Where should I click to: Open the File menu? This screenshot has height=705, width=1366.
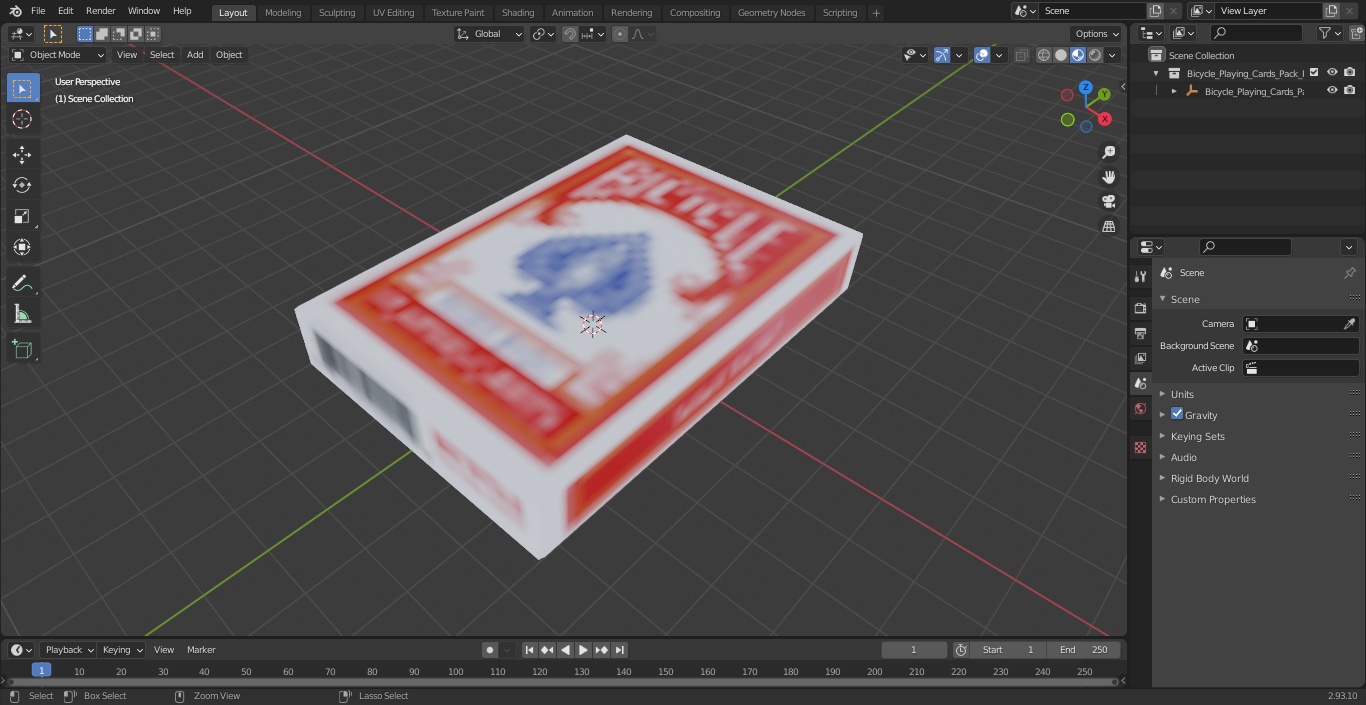click(x=38, y=11)
